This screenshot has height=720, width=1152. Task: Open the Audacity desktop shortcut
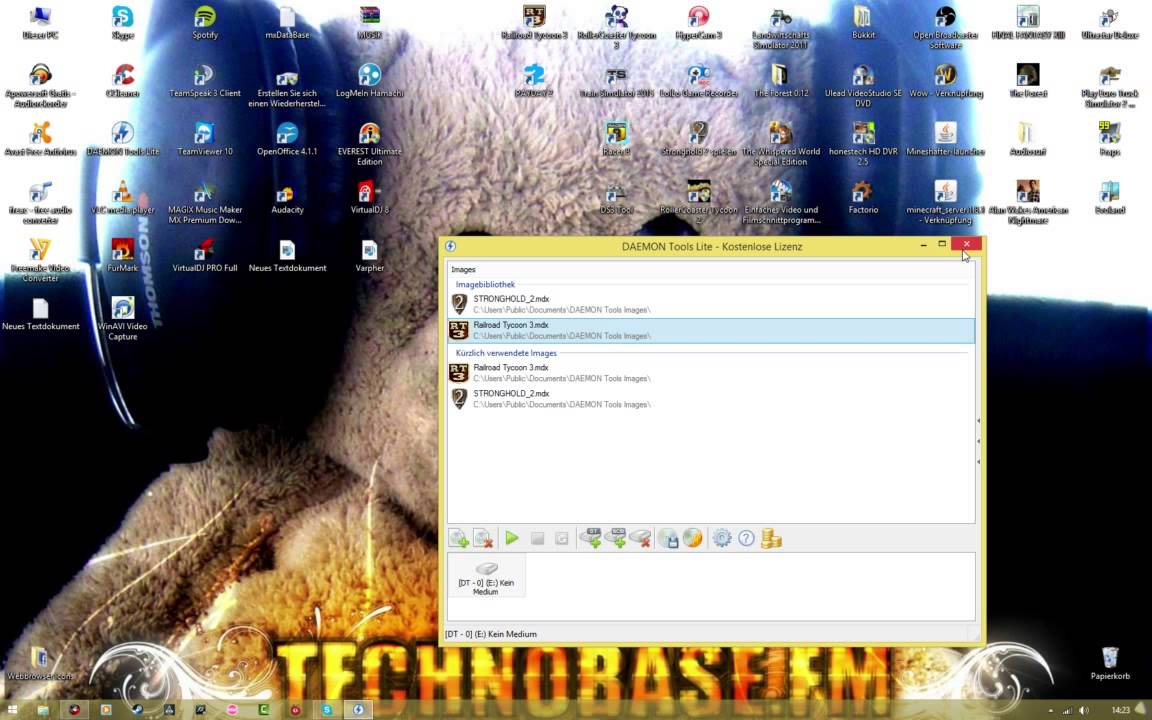coord(287,197)
